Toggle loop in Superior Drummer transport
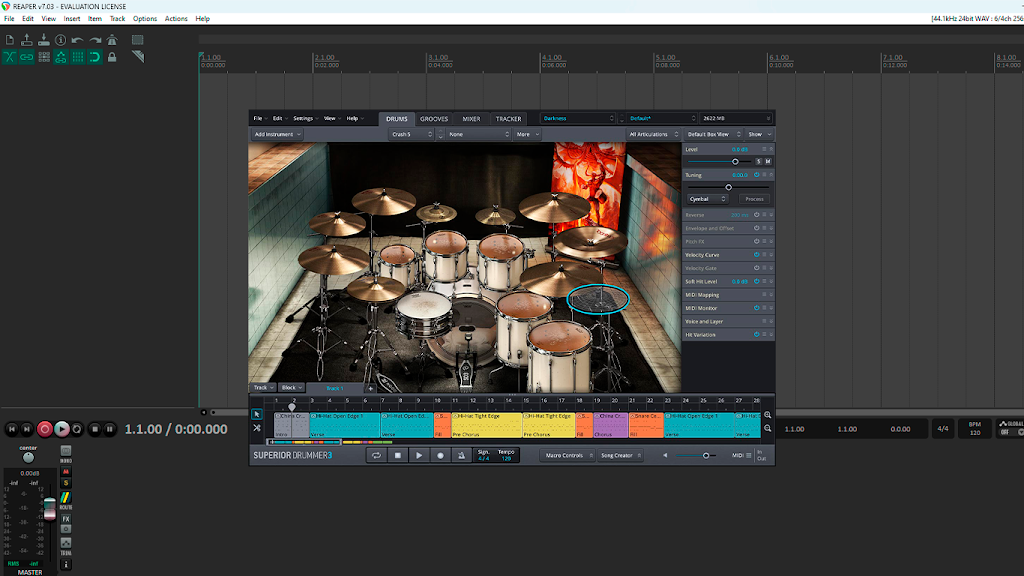Screen dimensions: 1024x576 [x=376, y=456]
